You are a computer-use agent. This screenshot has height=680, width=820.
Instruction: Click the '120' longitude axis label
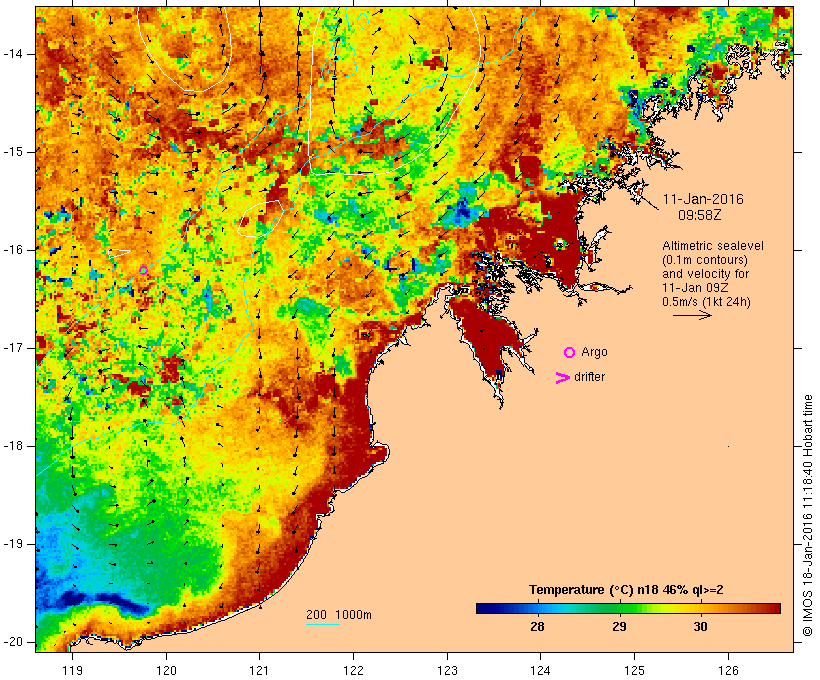[166, 670]
